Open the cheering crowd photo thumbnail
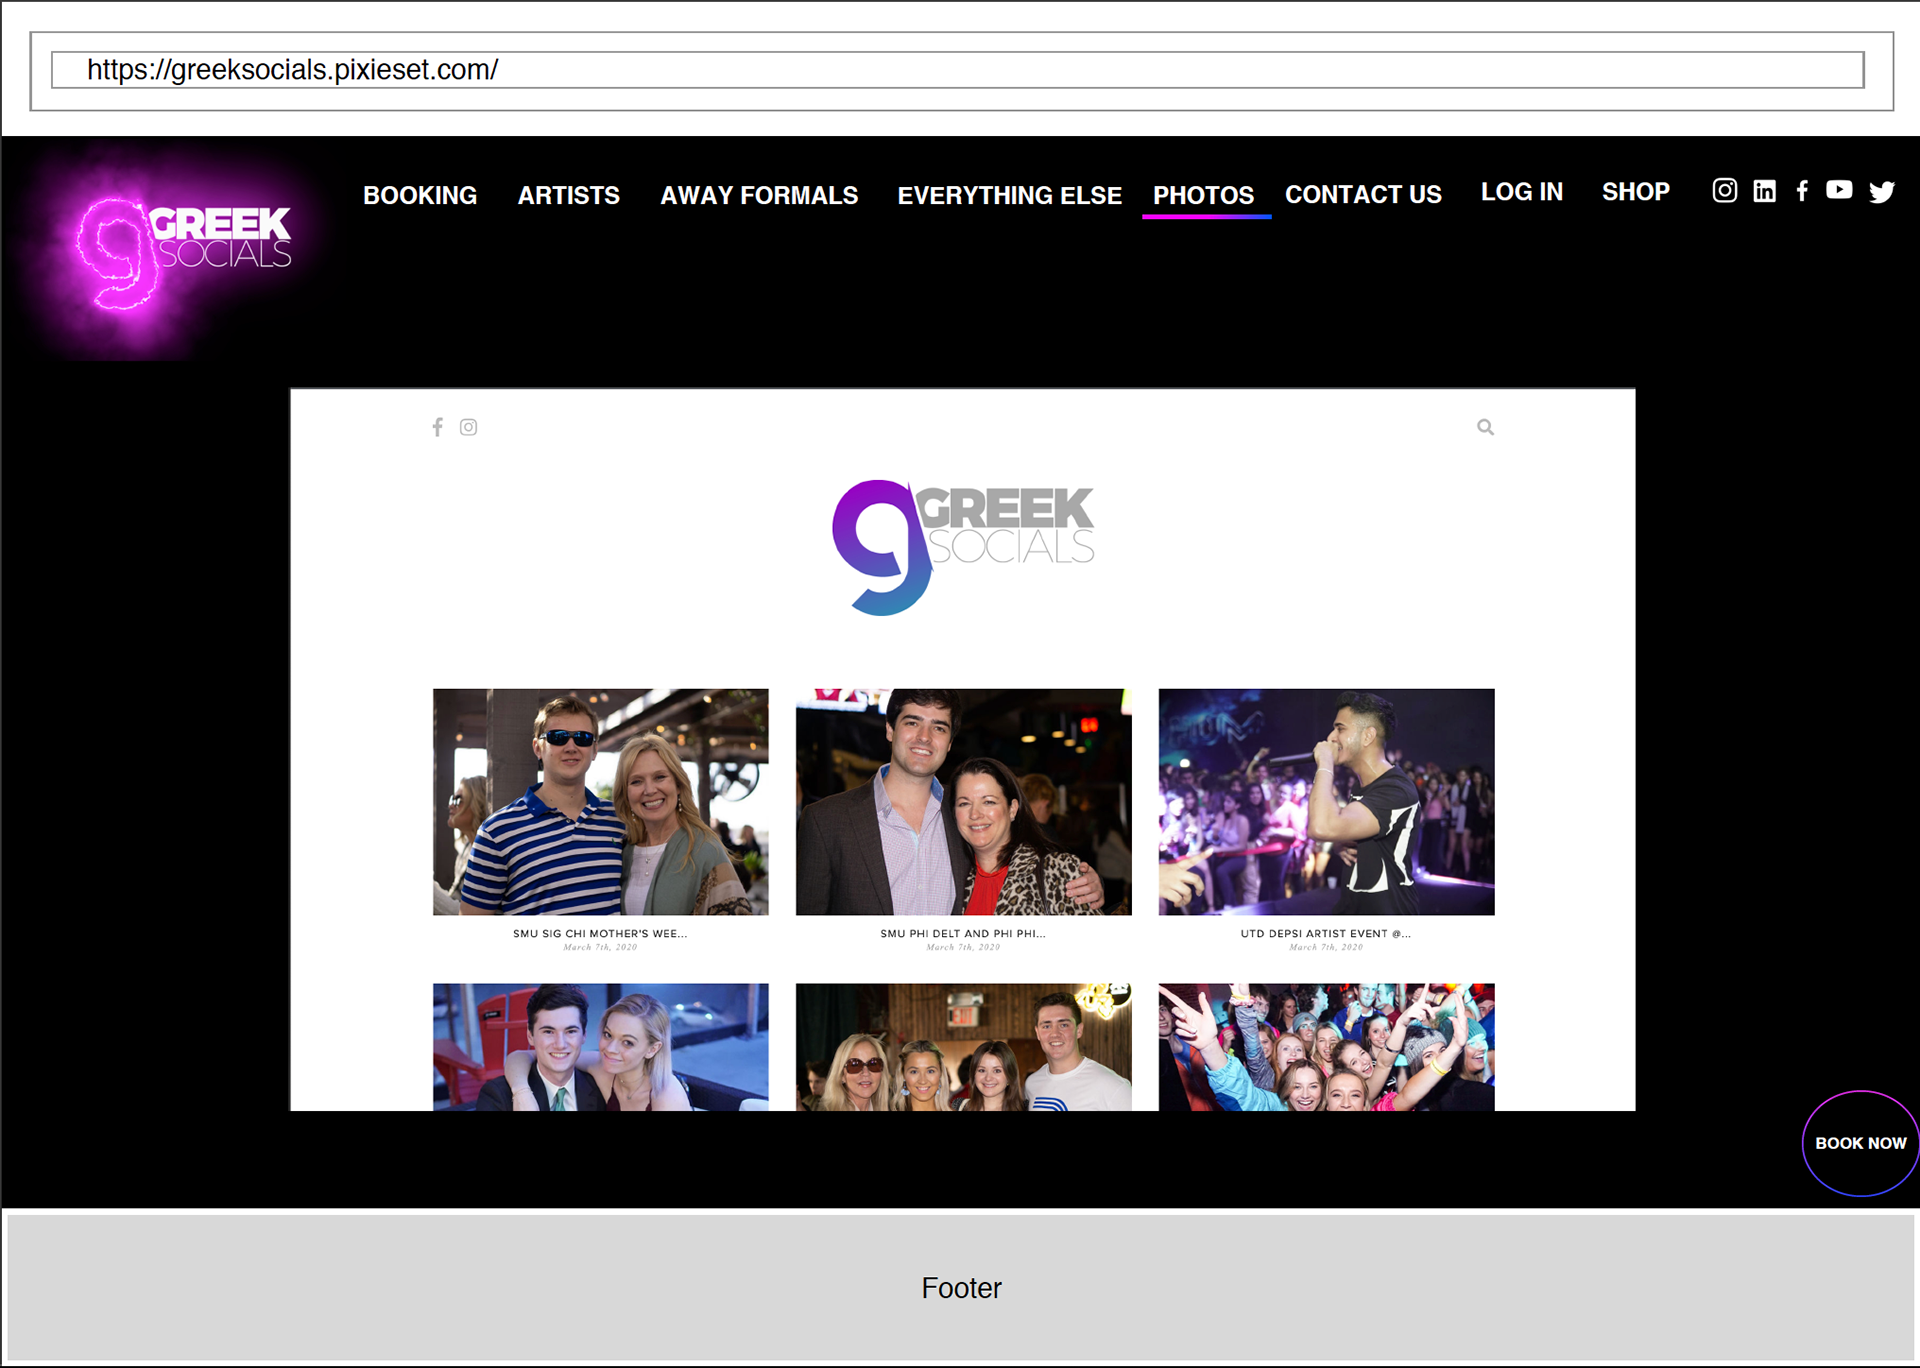Screen dimensions: 1920x1368 (1326, 1046)
